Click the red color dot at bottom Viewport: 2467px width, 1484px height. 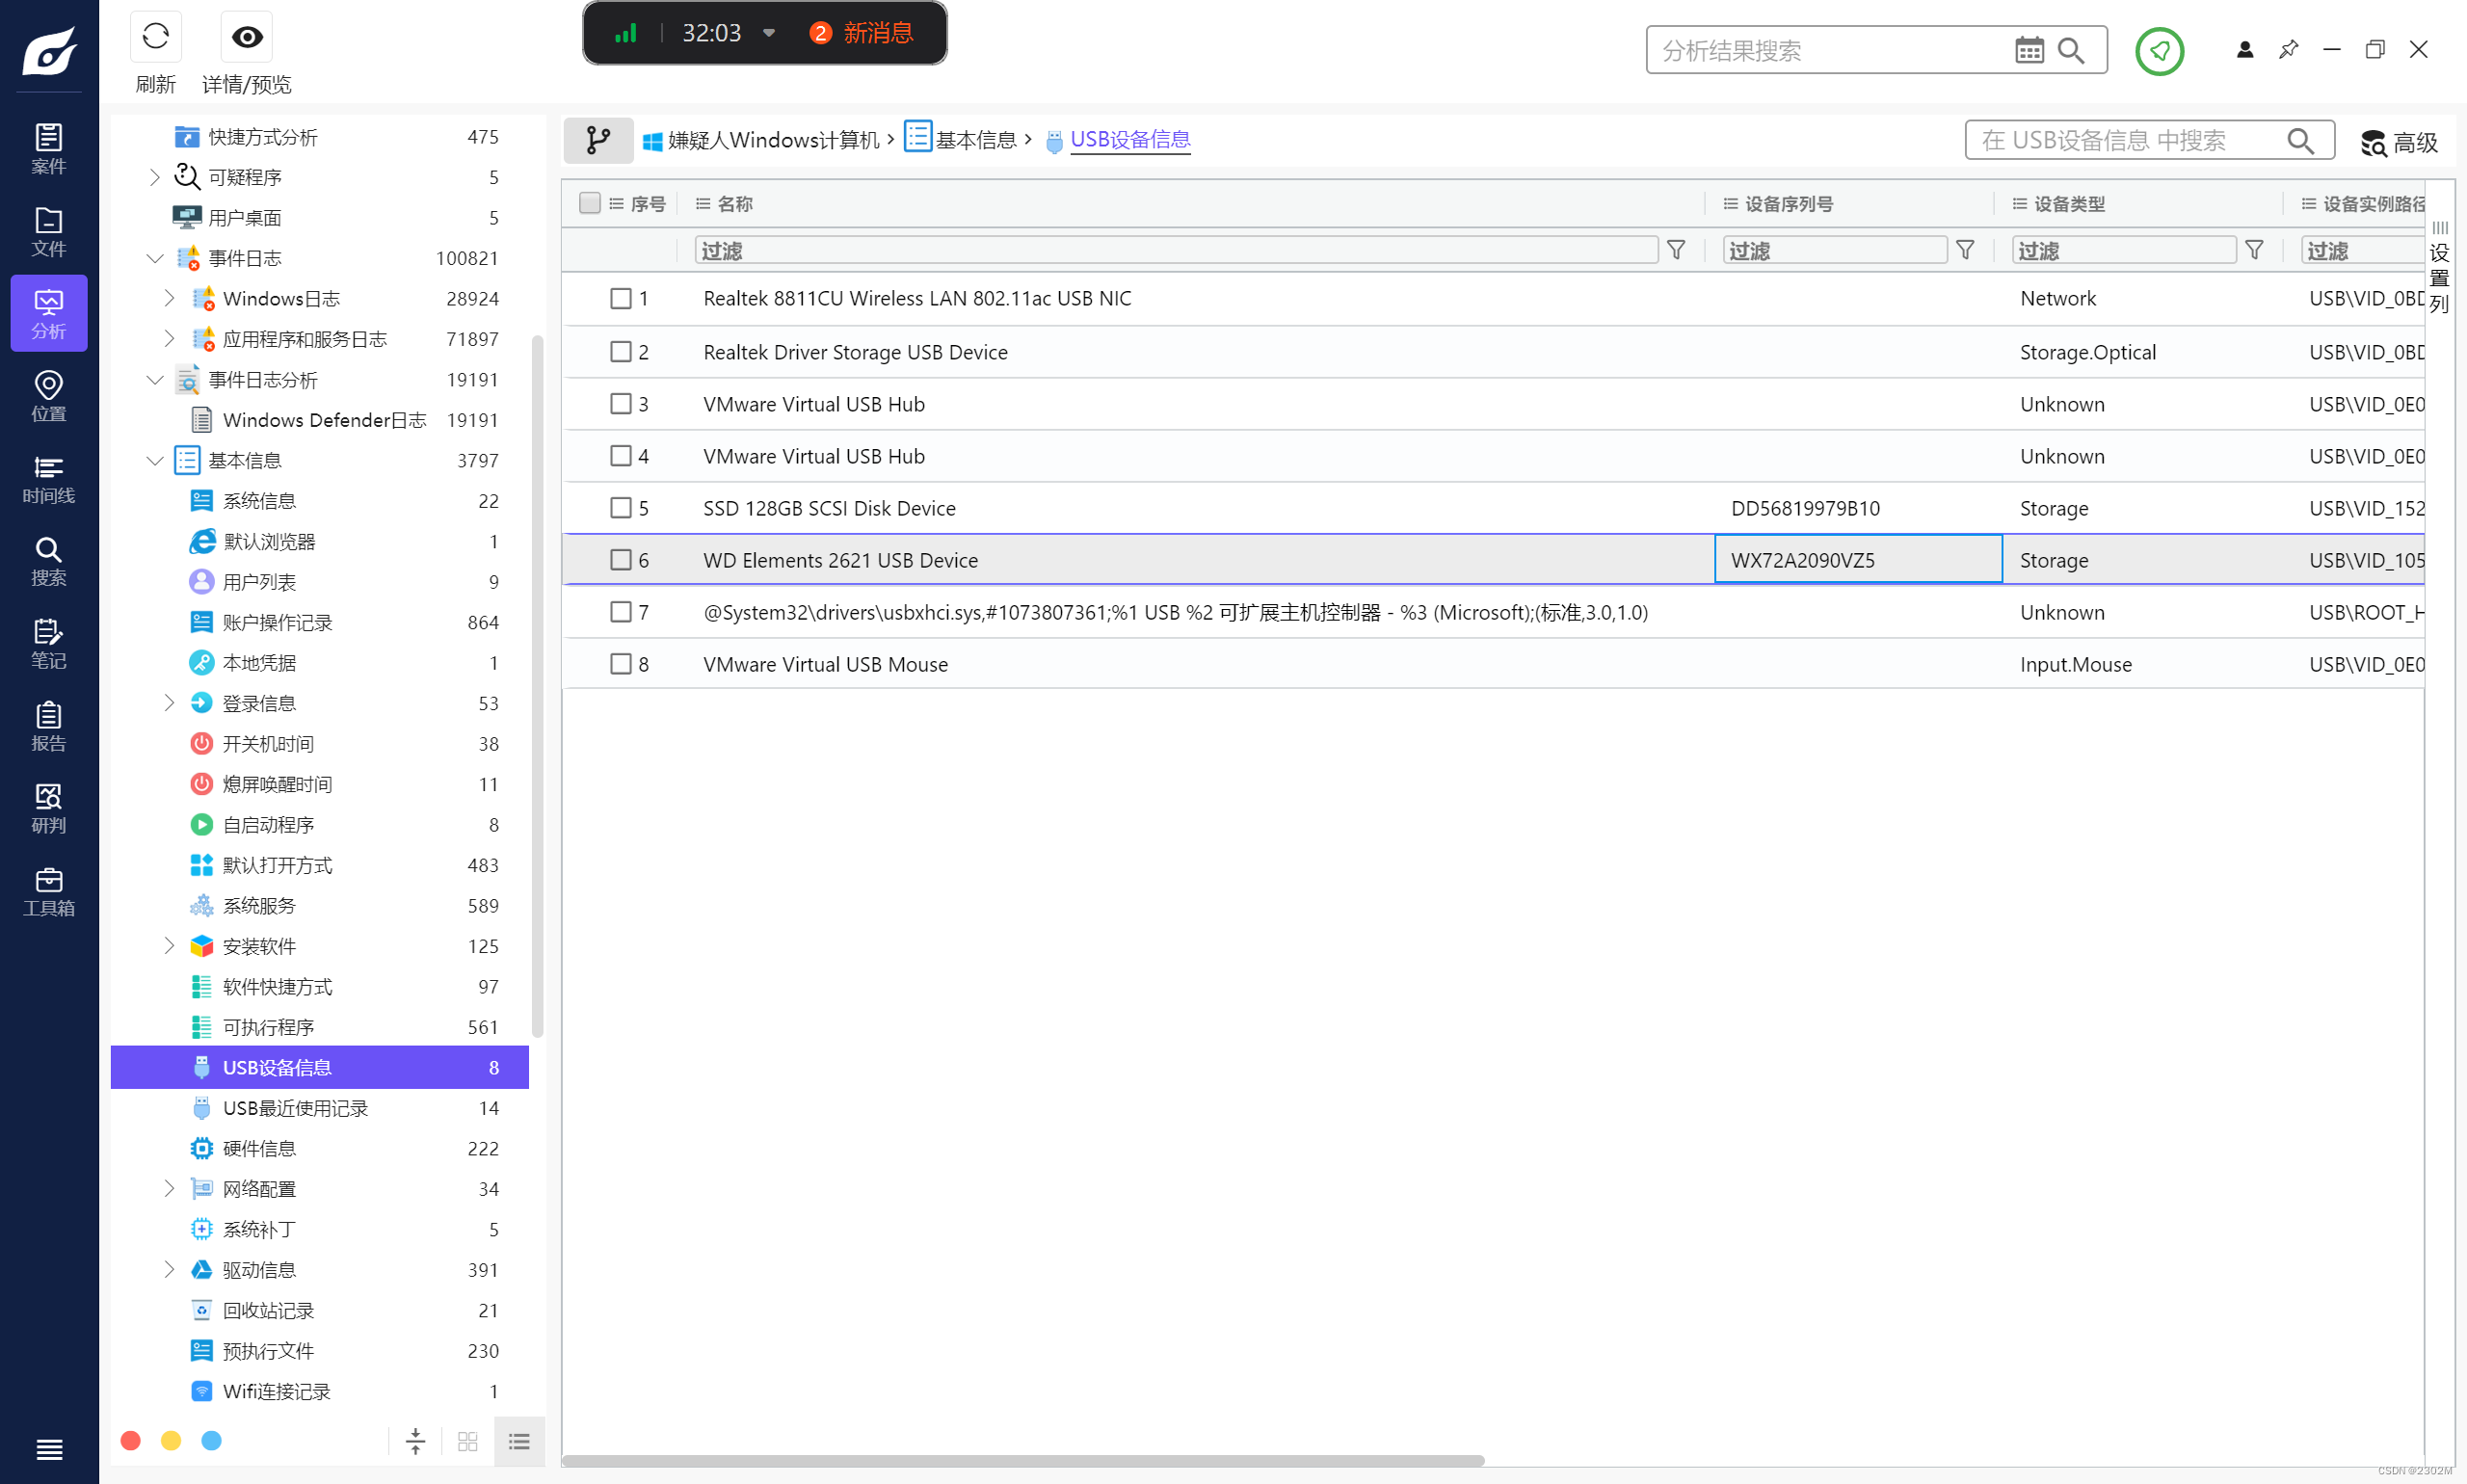(130, 1440)
